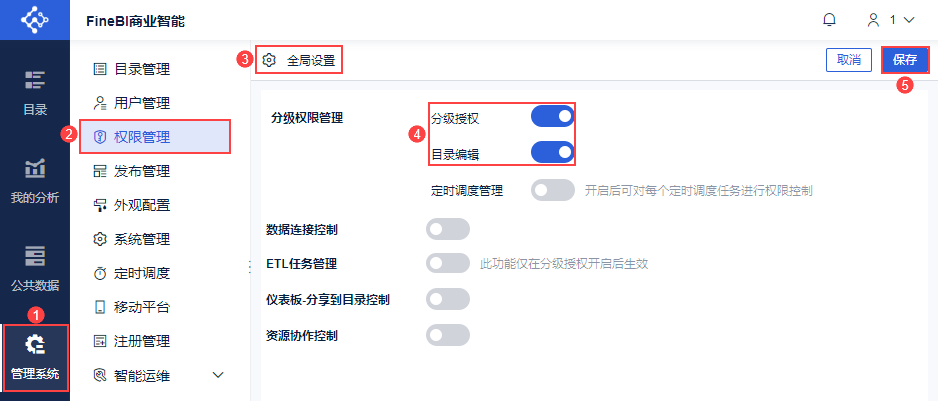The height and width of the screenshot is (401, 938).
Task: Click the 定时调度 clock icon
Action: pyautogui.click(x=100, y=273)
